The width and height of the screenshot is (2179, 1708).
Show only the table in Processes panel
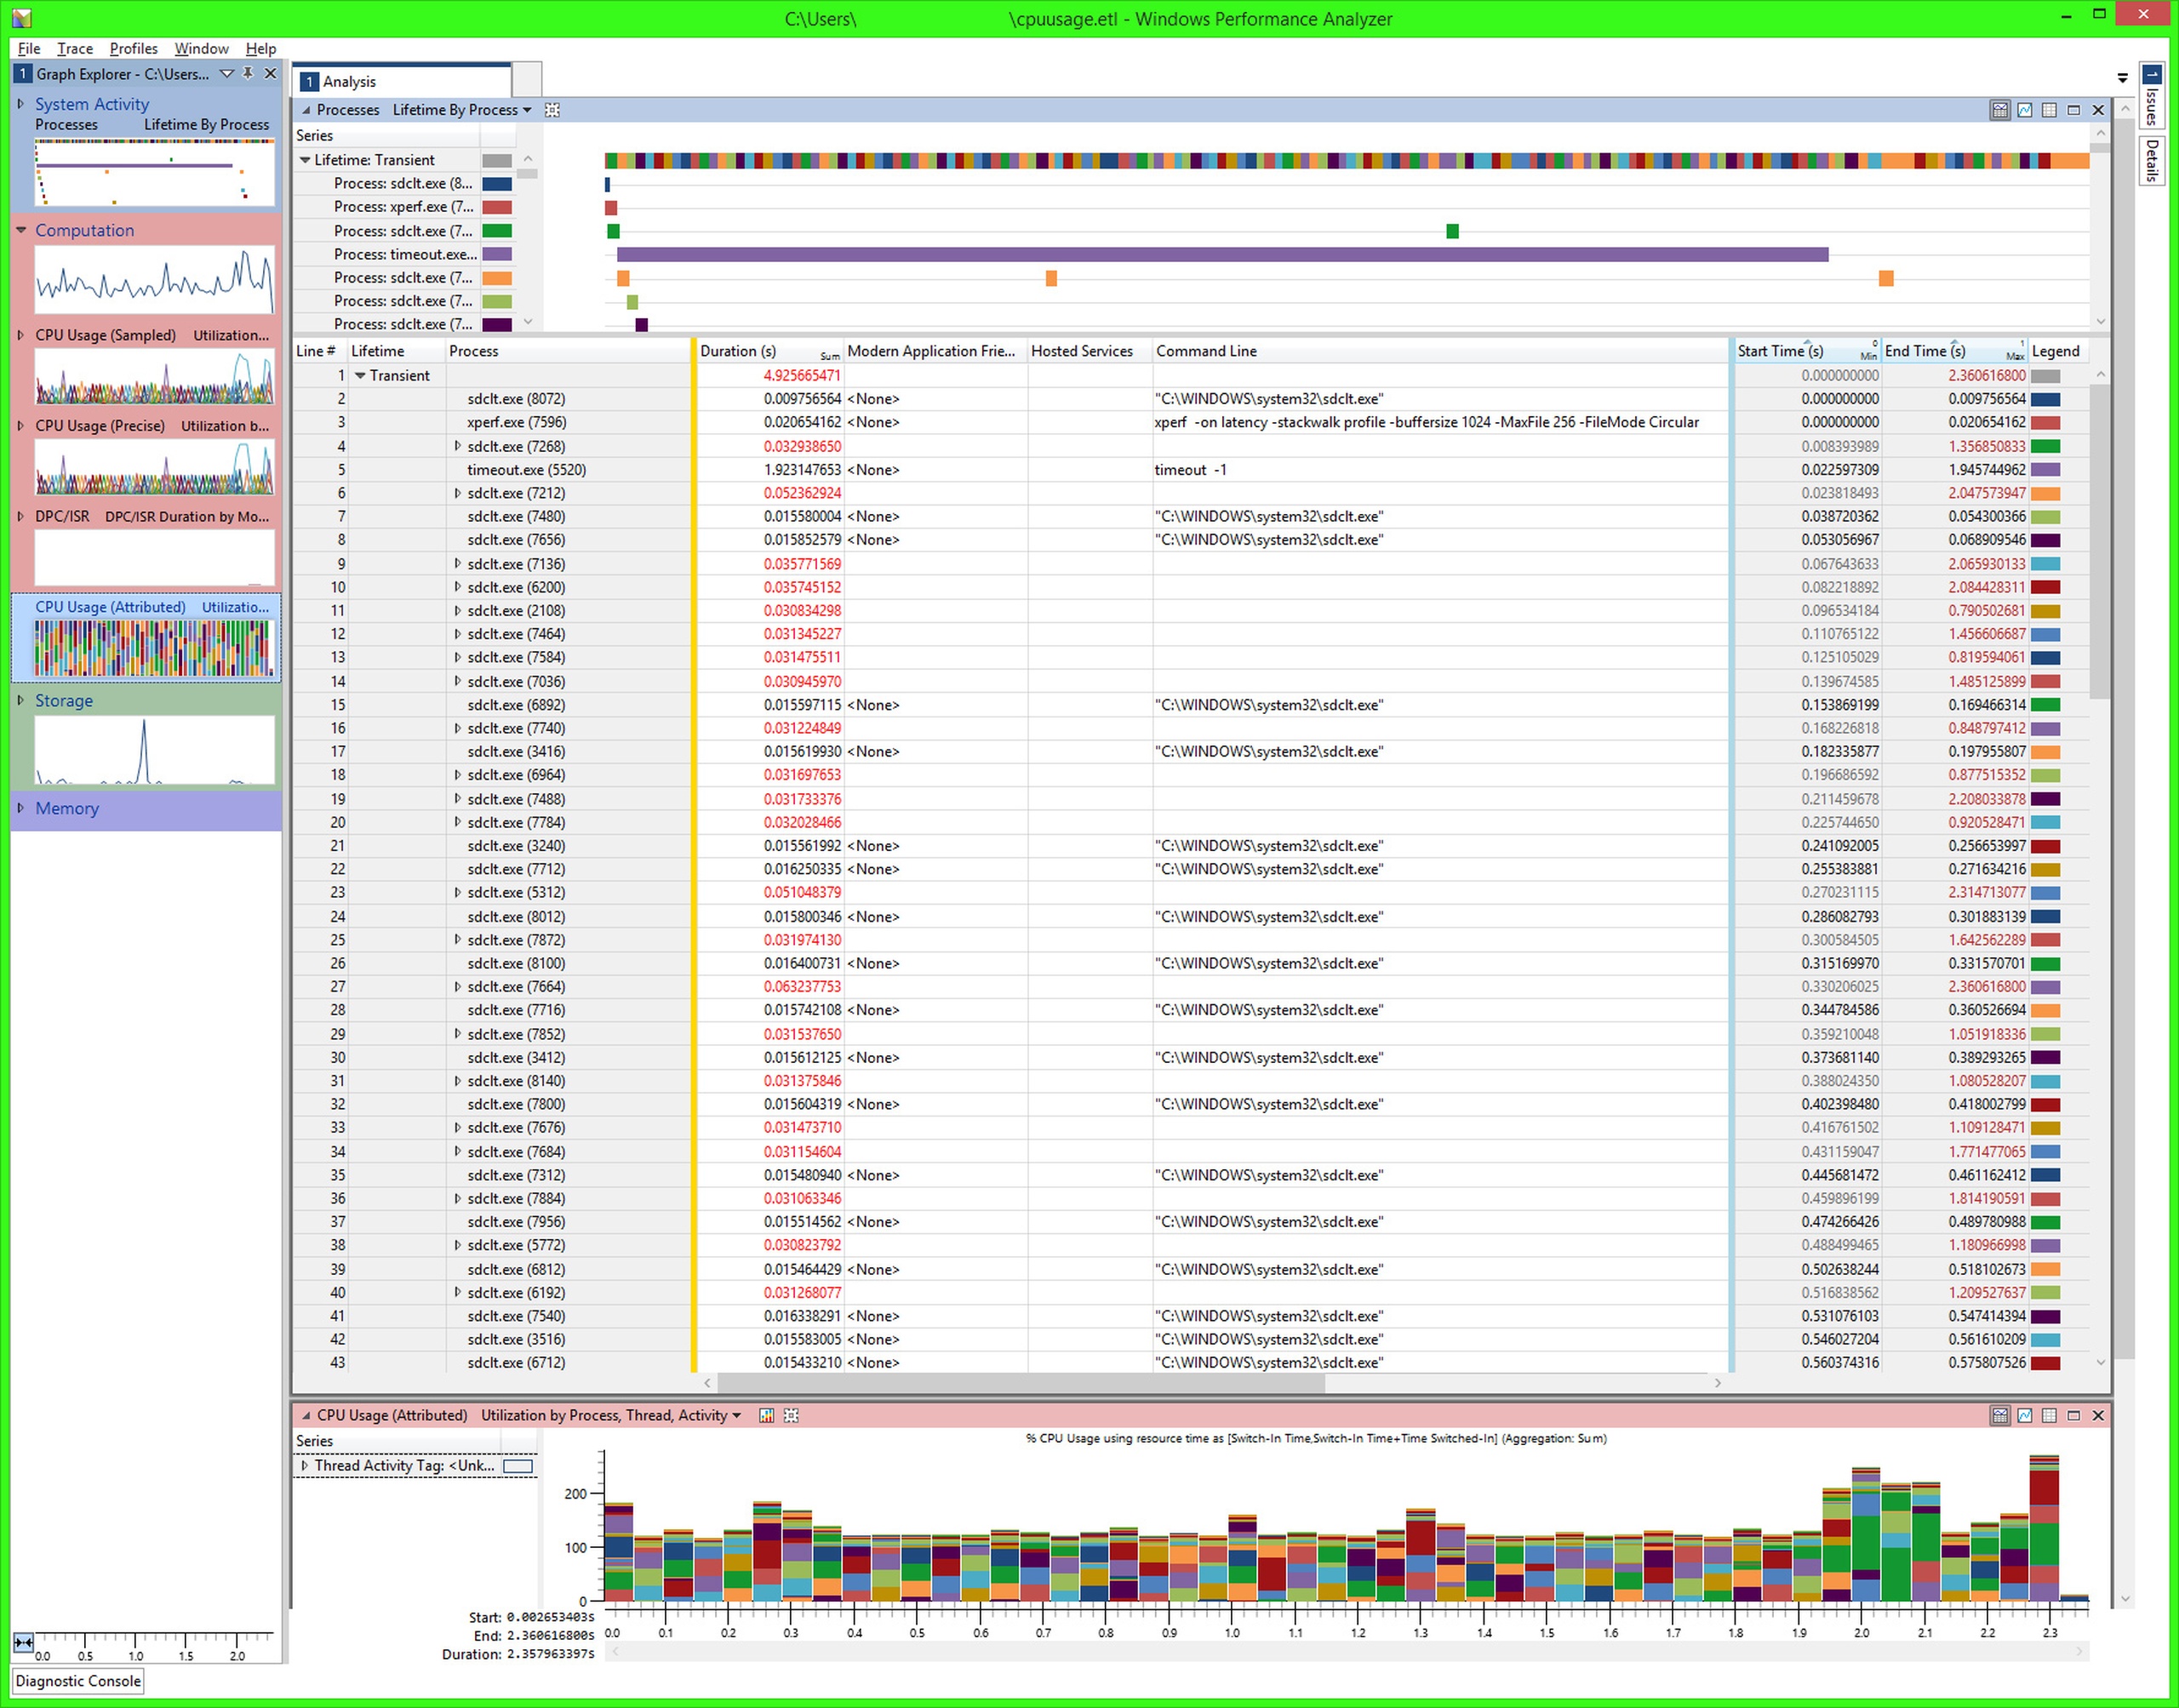pyautogui.click(x=2048, y=110)
